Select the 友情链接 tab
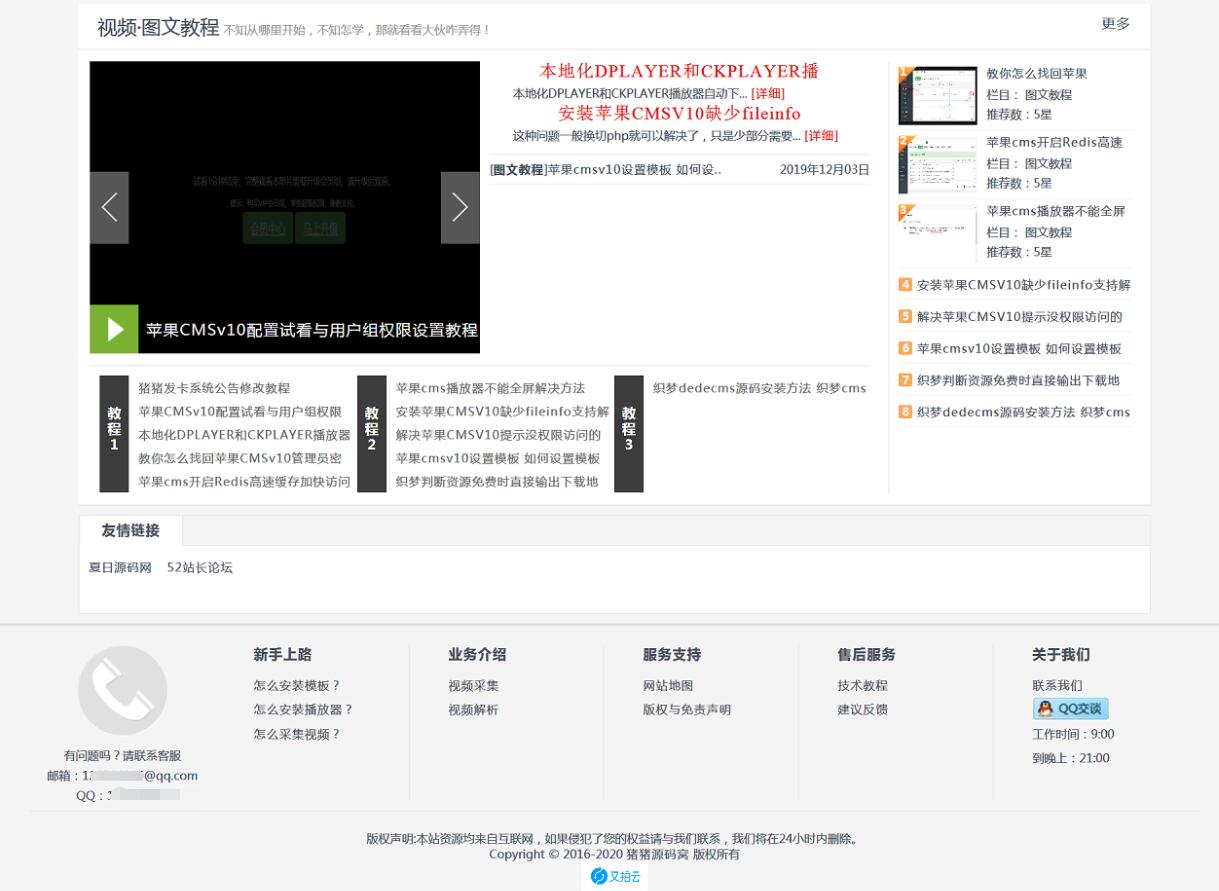Viewport: 1219px width, 891px height. tap(130, 530)
